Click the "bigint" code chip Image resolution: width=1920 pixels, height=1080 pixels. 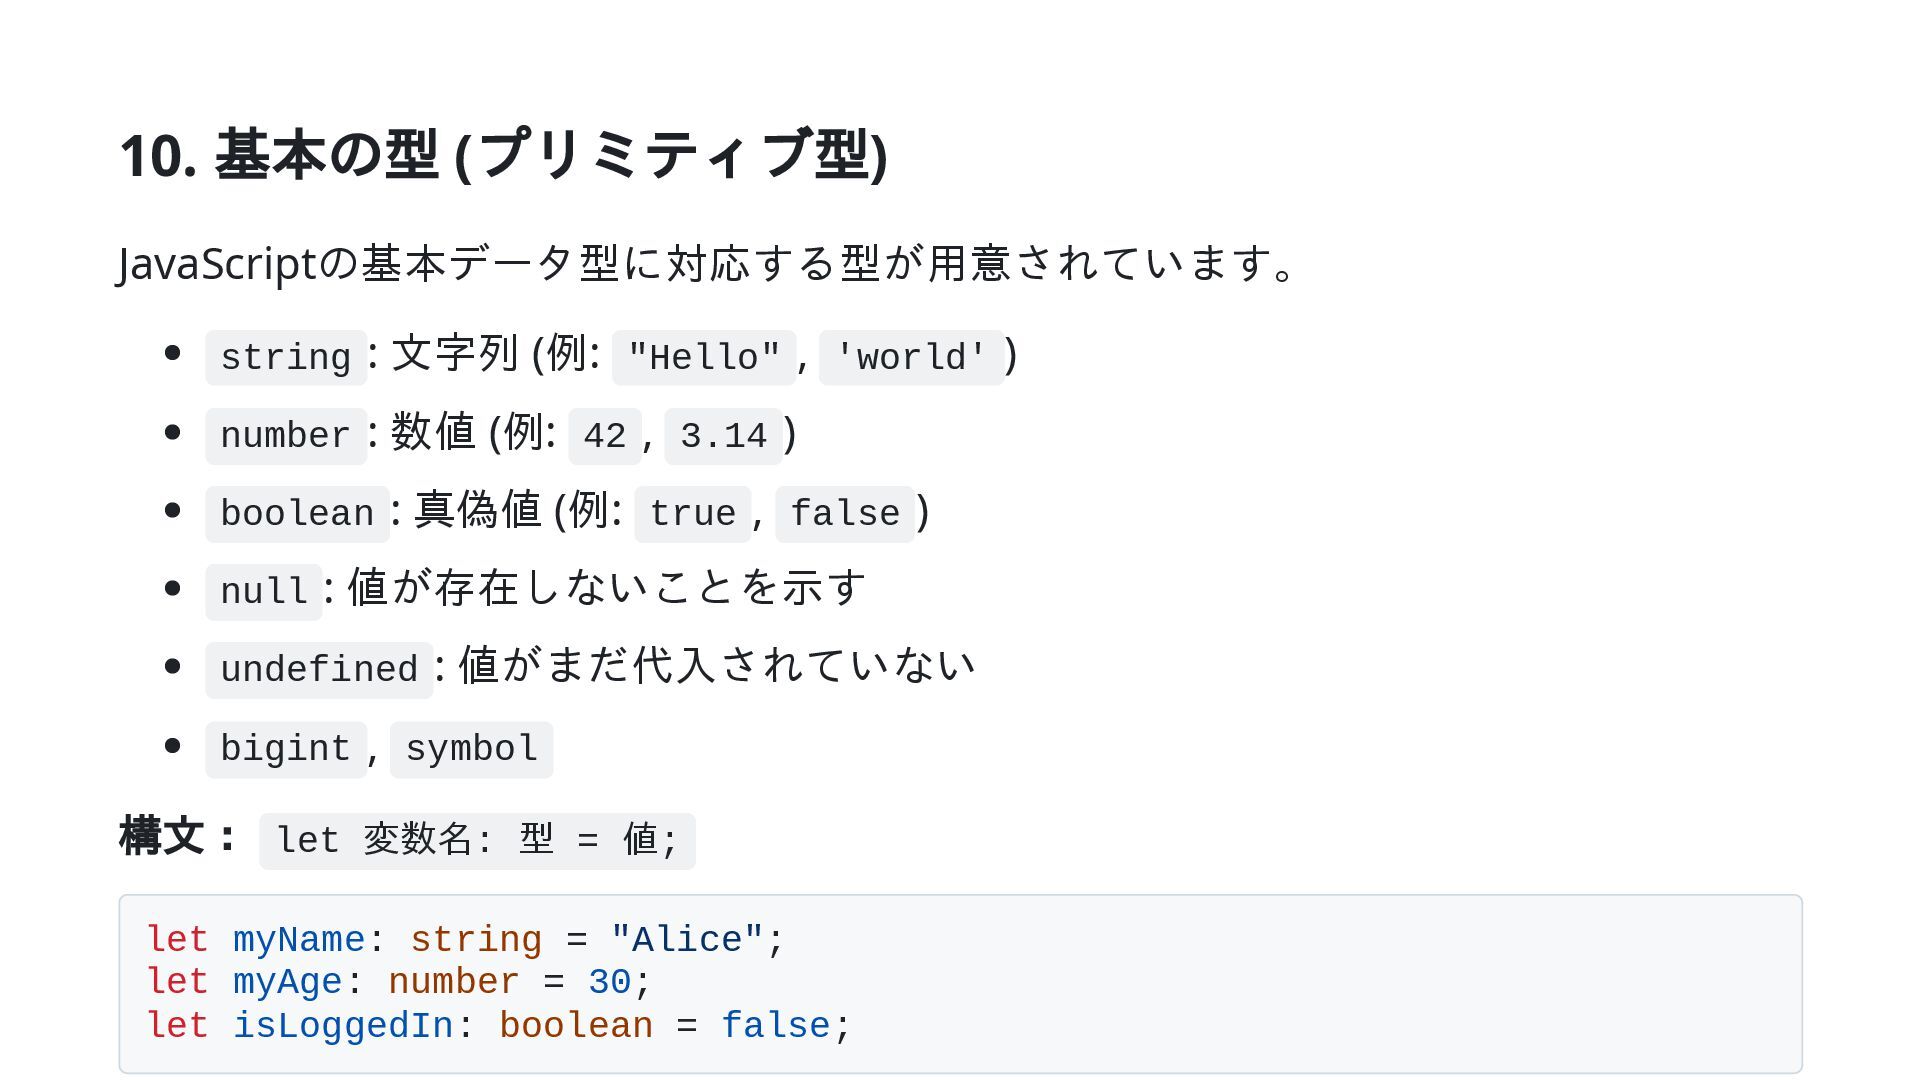(286, 749)
